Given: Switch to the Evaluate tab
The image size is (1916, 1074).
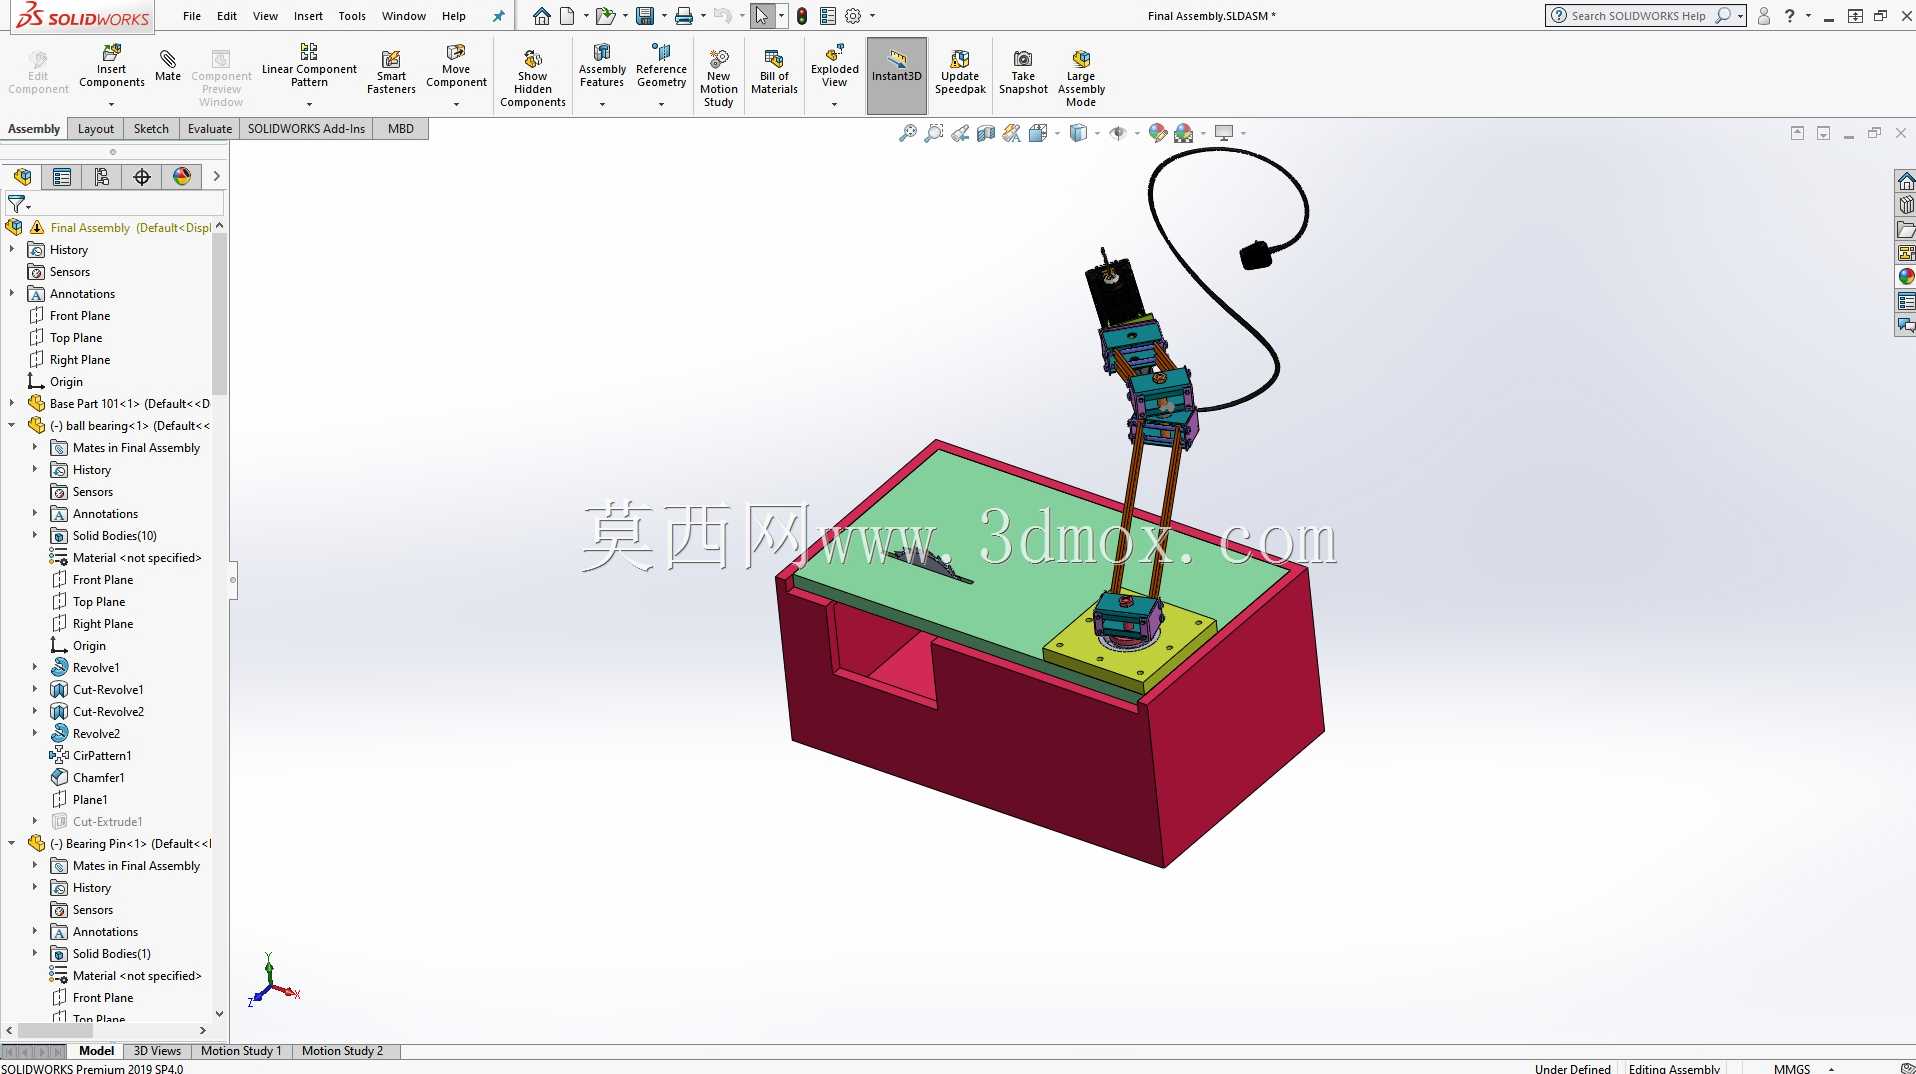Looking at the screenshot, I should 210,129.
